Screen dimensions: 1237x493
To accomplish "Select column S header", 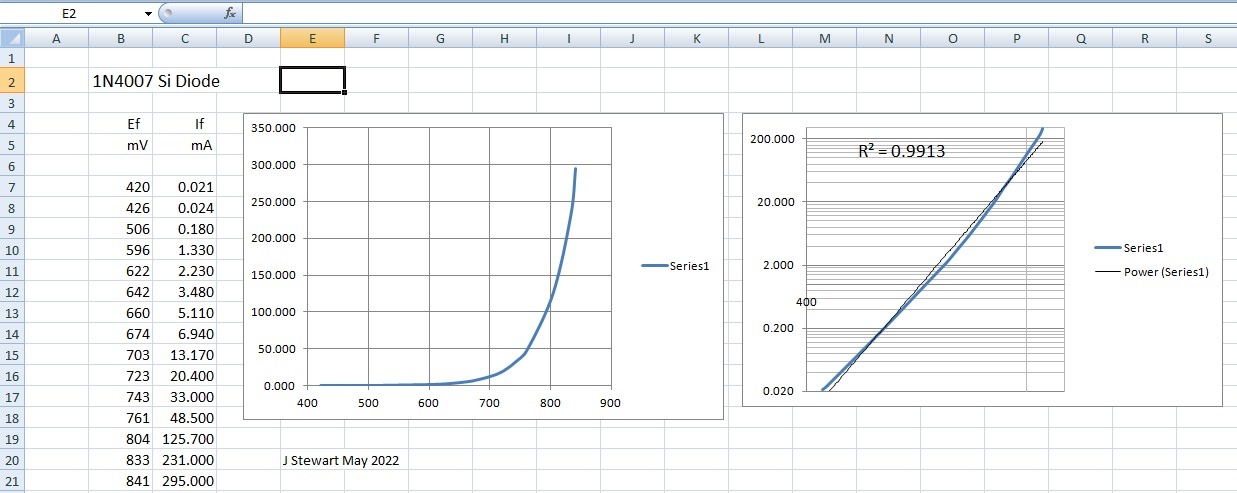I will 1208,38.
